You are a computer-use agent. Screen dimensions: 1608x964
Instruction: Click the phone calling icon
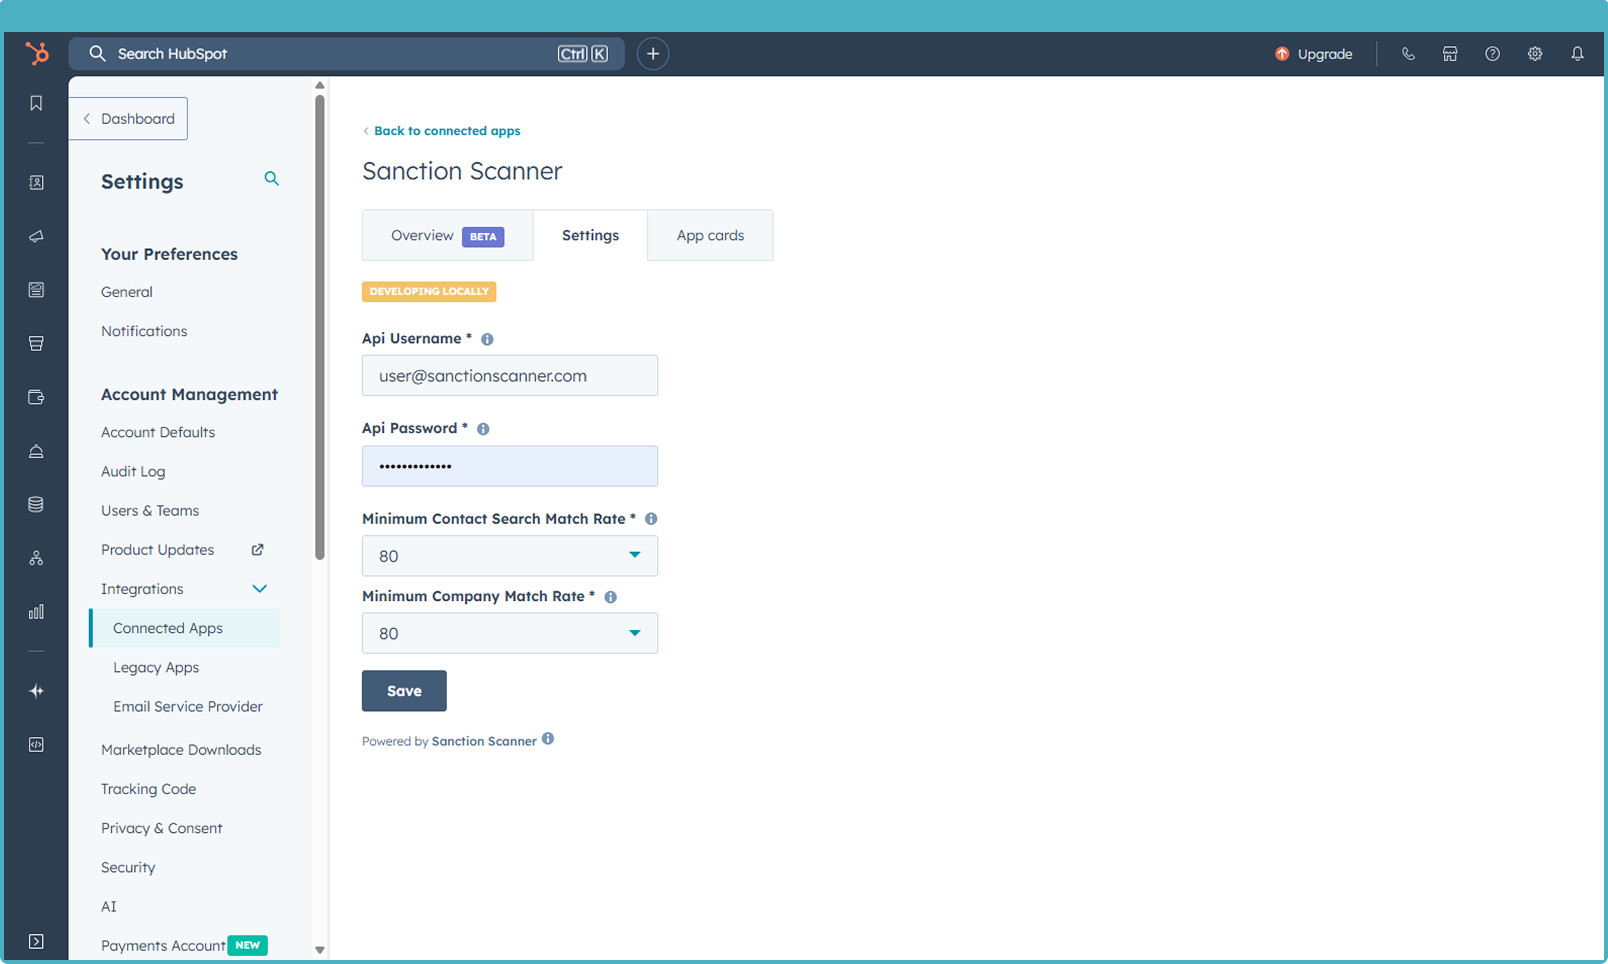[1408, 54]
